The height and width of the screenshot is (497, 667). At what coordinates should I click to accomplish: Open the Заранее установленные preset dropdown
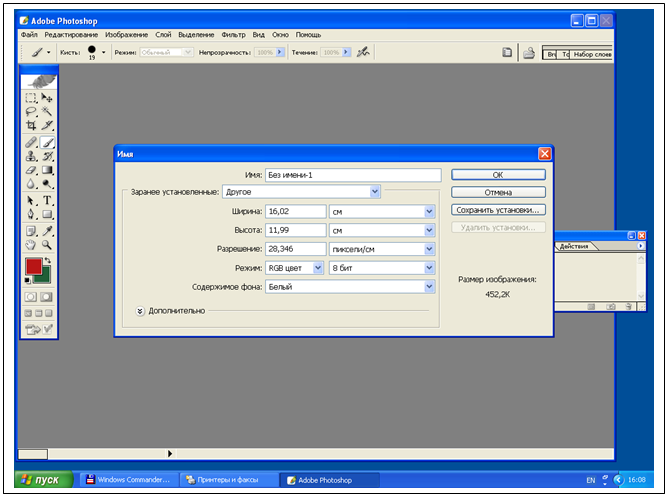click(x=375, y=191)
